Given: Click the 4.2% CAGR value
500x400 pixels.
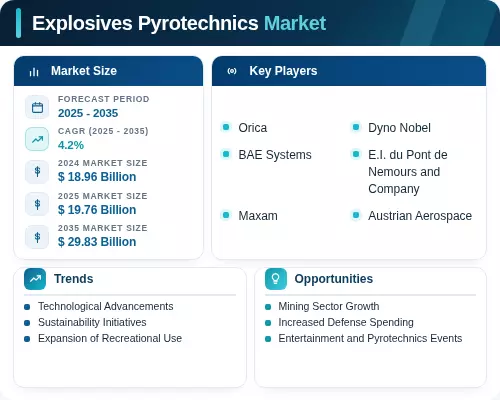Looking at the screenshot, I should point(71,145).
